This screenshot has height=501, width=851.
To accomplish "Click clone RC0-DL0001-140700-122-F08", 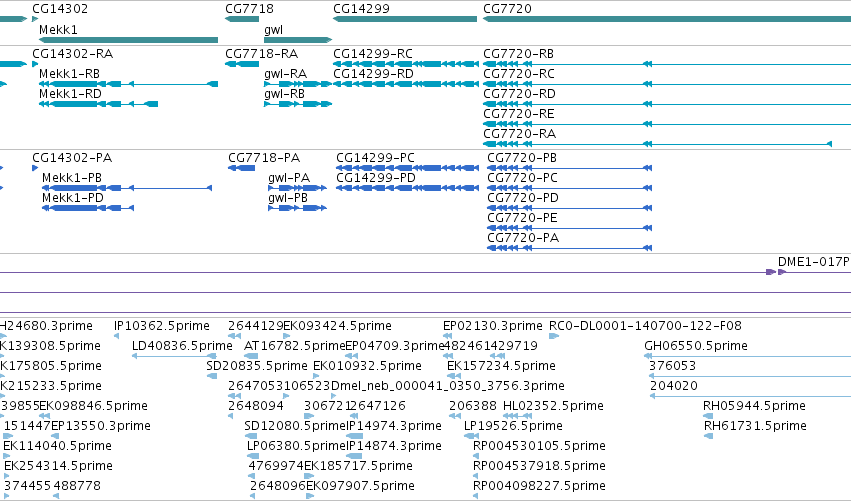I will [645, 326].
